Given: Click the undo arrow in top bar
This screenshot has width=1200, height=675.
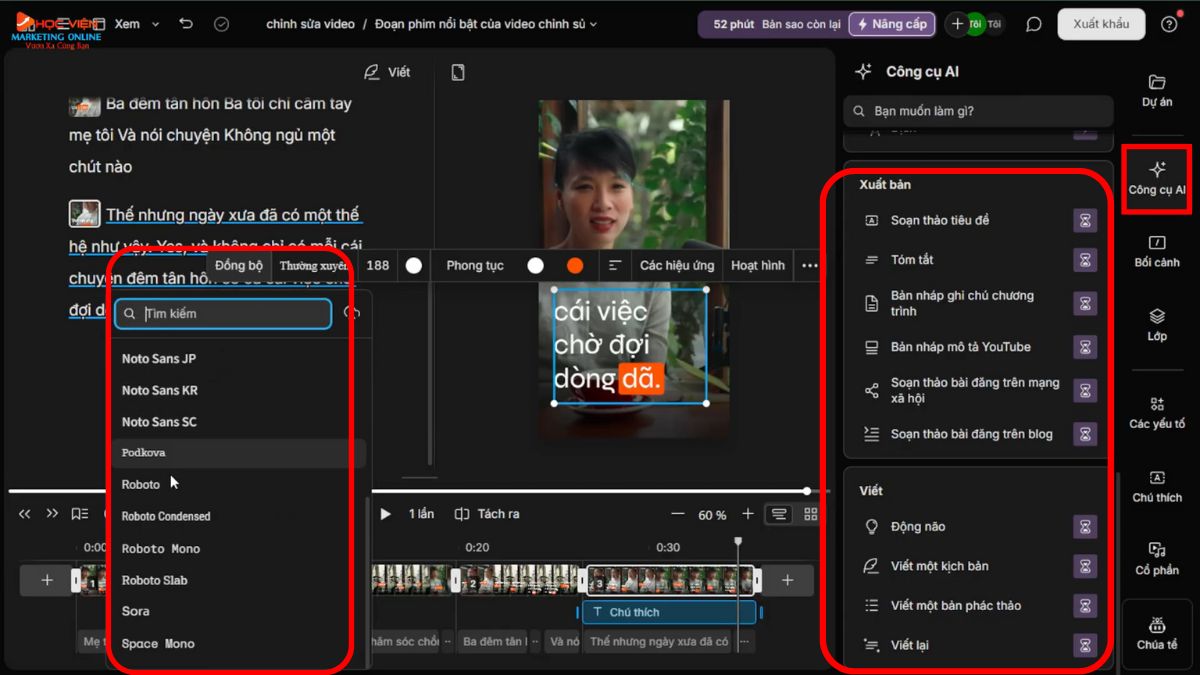Looking at the screenshot, I should 186,24.
